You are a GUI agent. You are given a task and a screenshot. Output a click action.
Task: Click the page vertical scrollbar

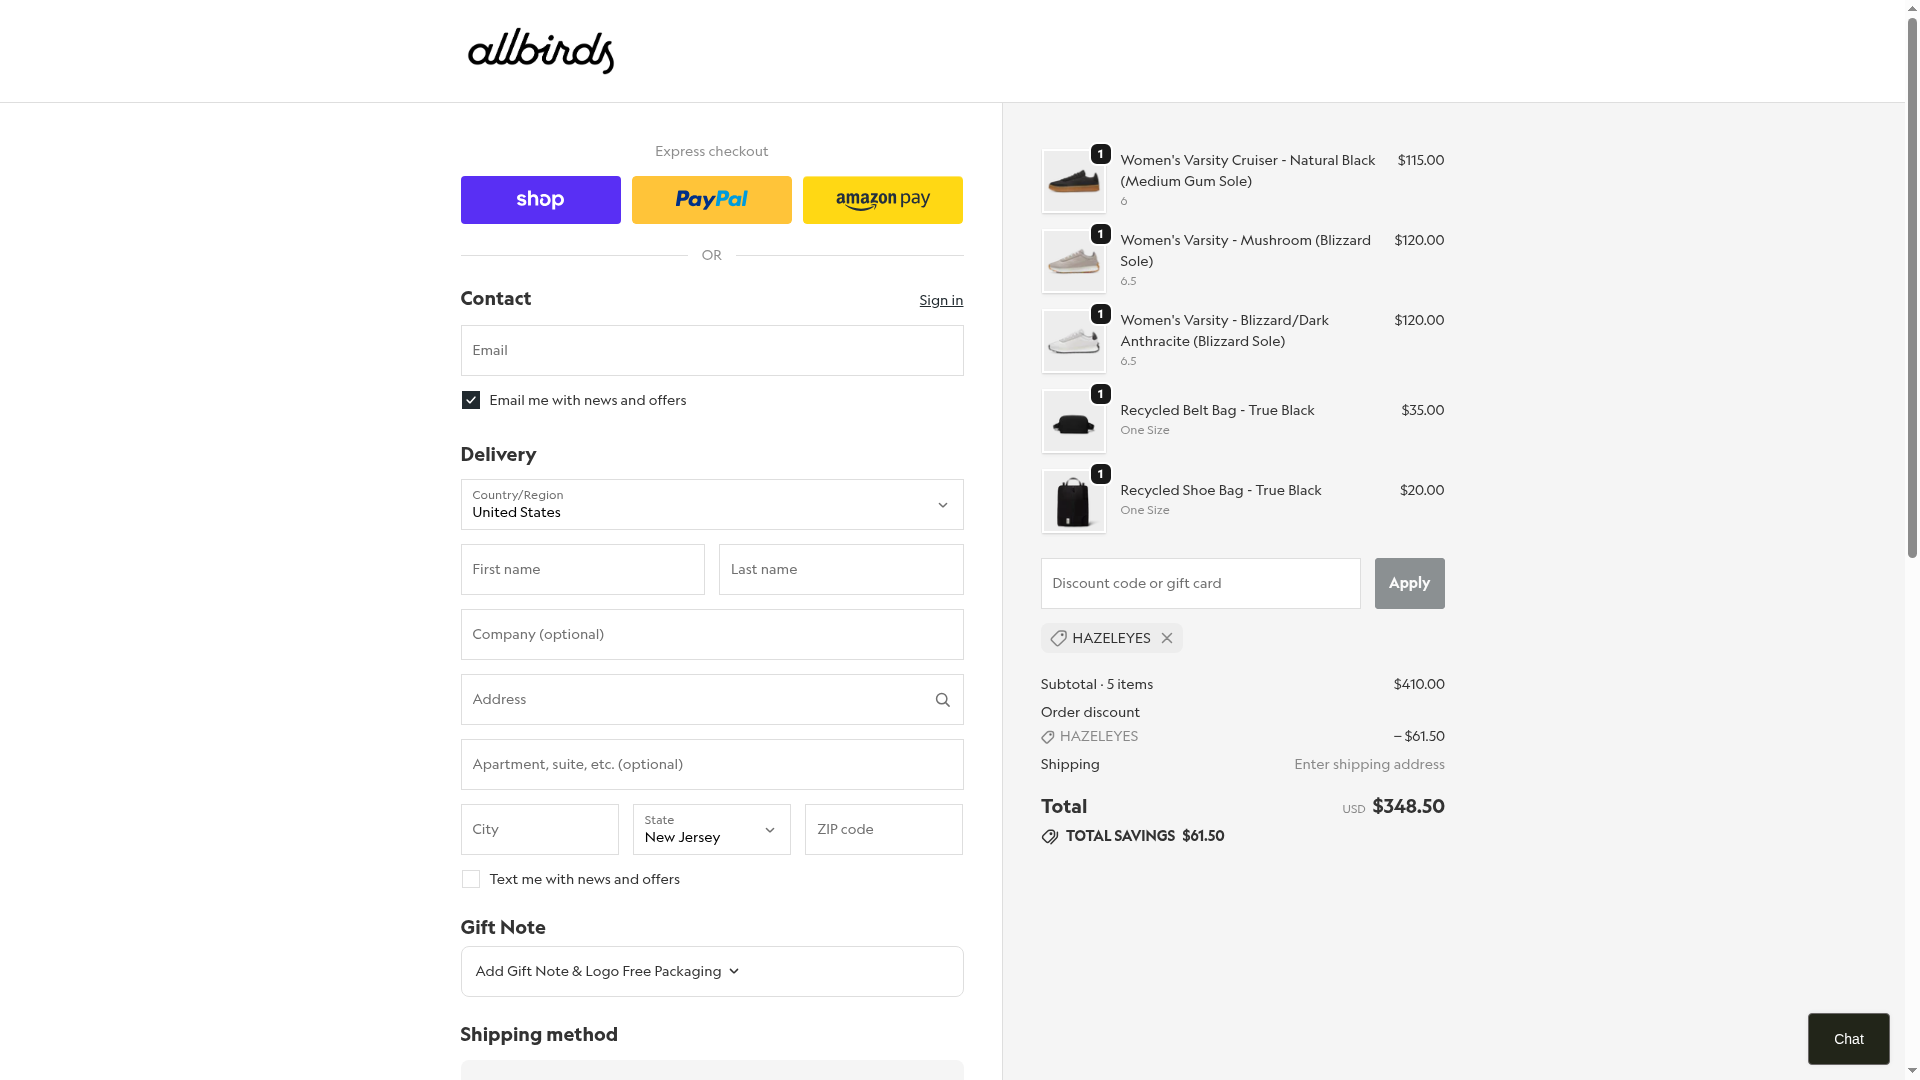(x=1912, y=300)
